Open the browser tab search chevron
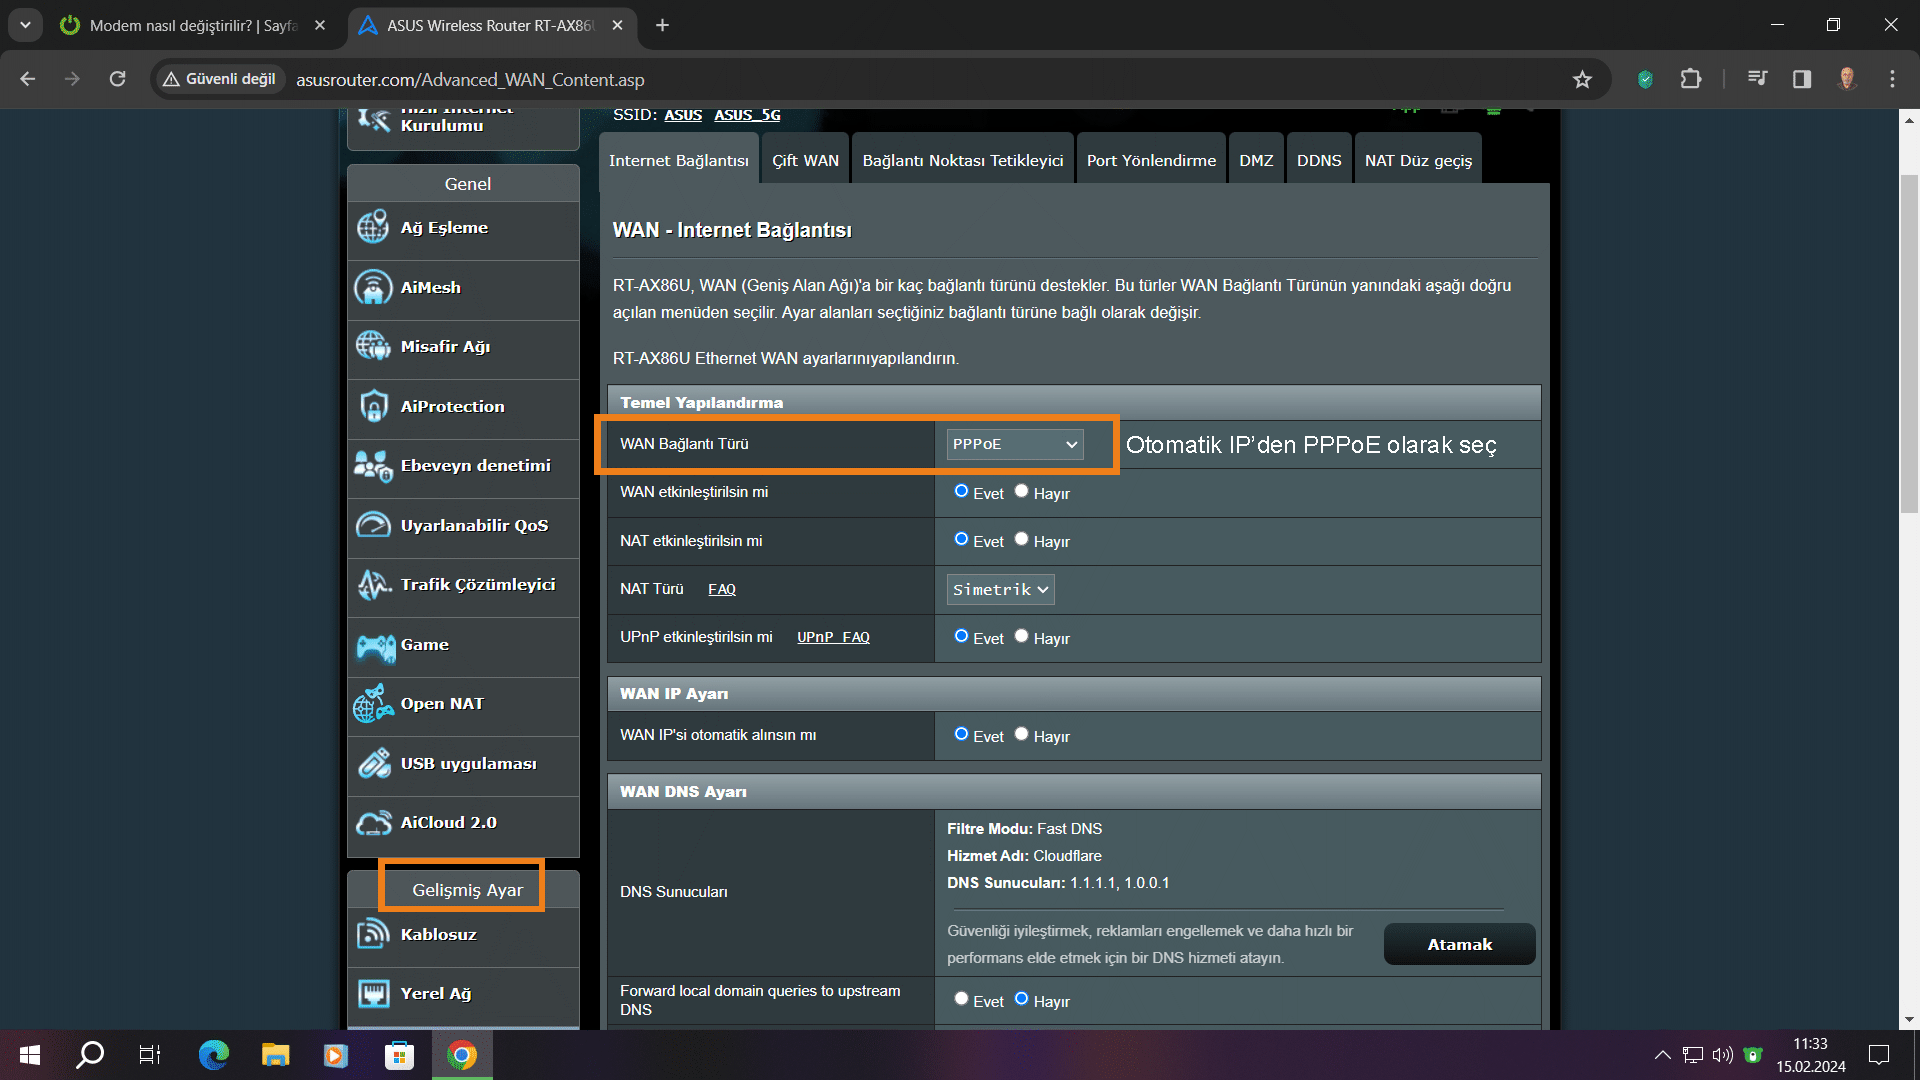 pyautogui.click(x=25, y=25)
